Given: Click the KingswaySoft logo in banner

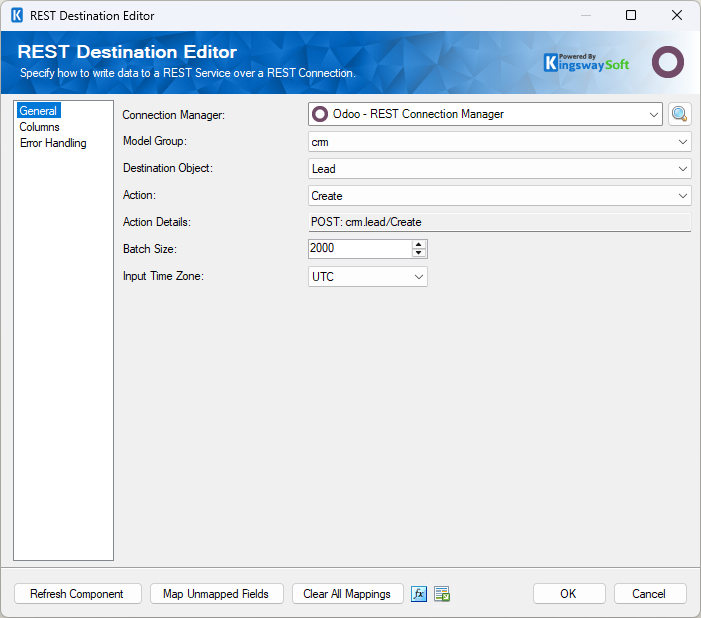Looking at the screenshot, I should click(586, 63).
